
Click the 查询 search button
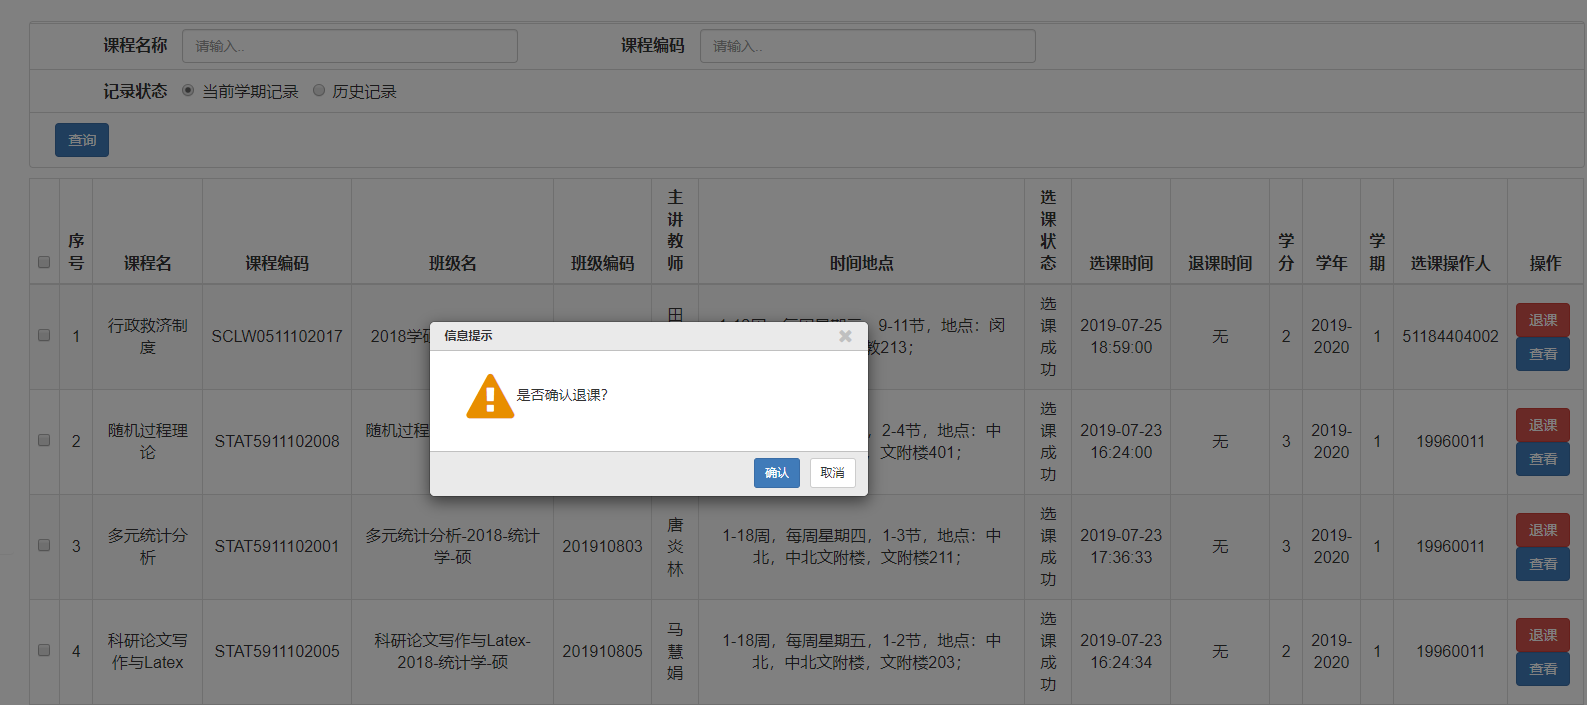tap(82, 140)
